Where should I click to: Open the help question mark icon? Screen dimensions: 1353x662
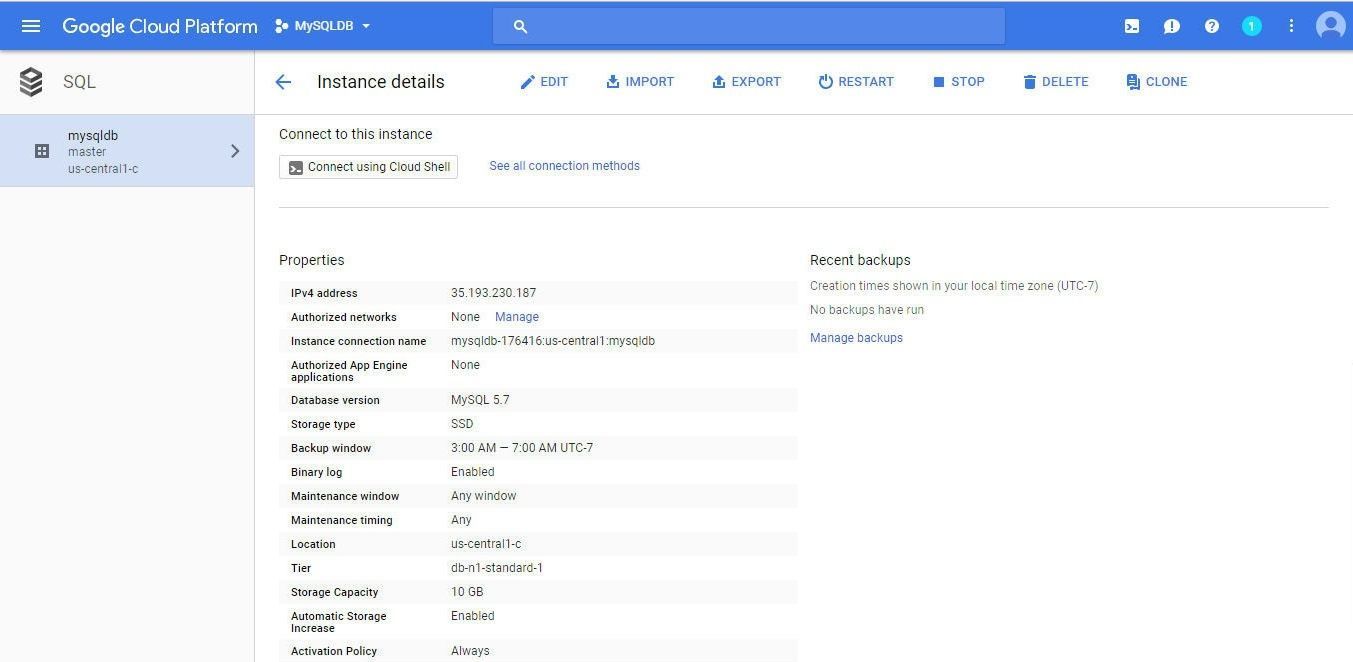(x=1211, y=26)
